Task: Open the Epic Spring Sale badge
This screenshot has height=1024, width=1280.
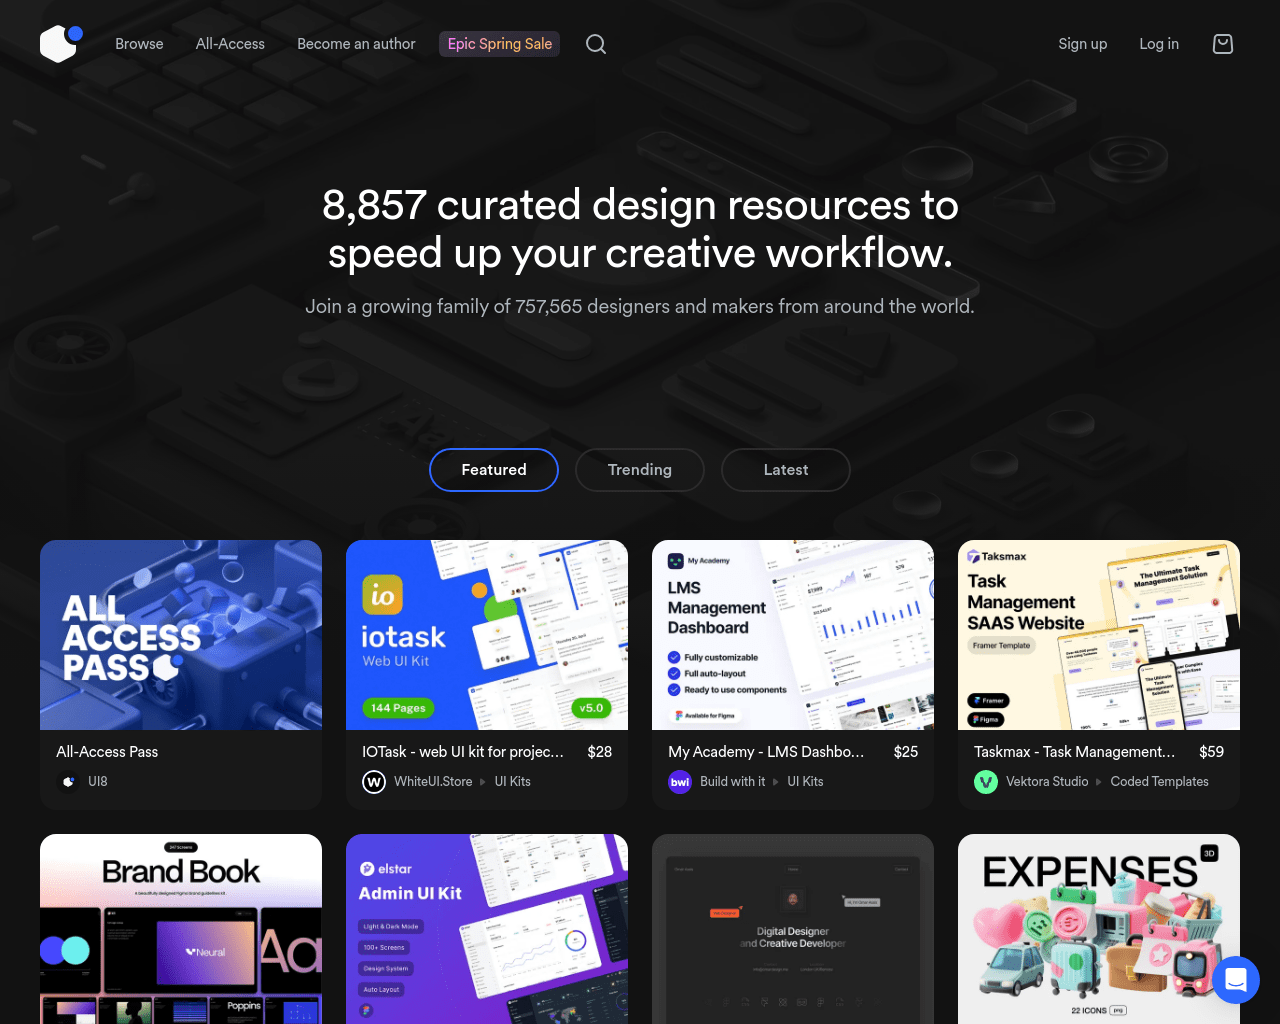Action: (x=499, y=44)
